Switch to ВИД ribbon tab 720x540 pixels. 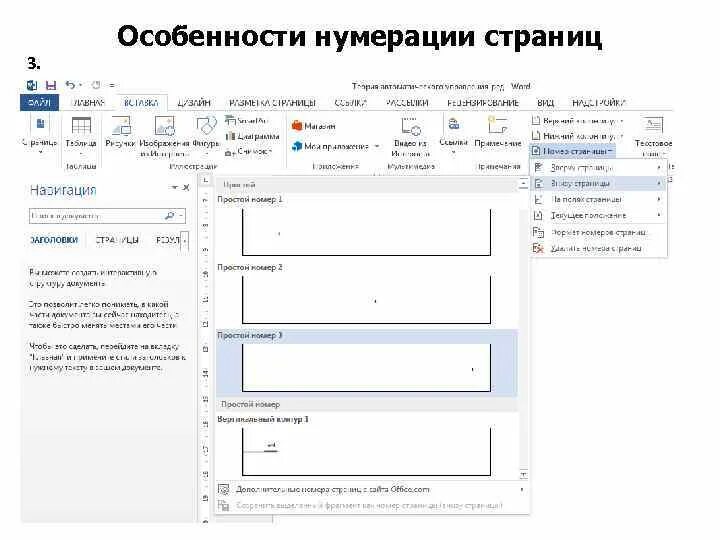545,102
